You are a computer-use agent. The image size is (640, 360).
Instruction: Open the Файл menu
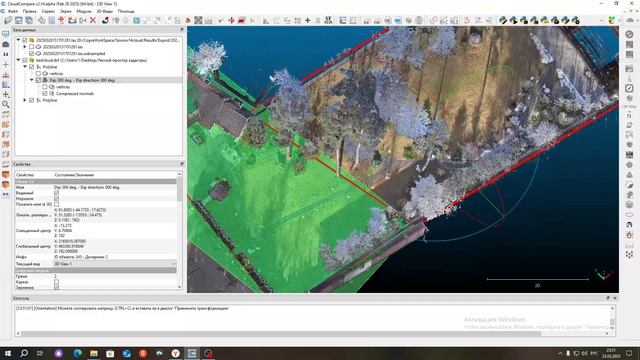(x=13, y=11)
